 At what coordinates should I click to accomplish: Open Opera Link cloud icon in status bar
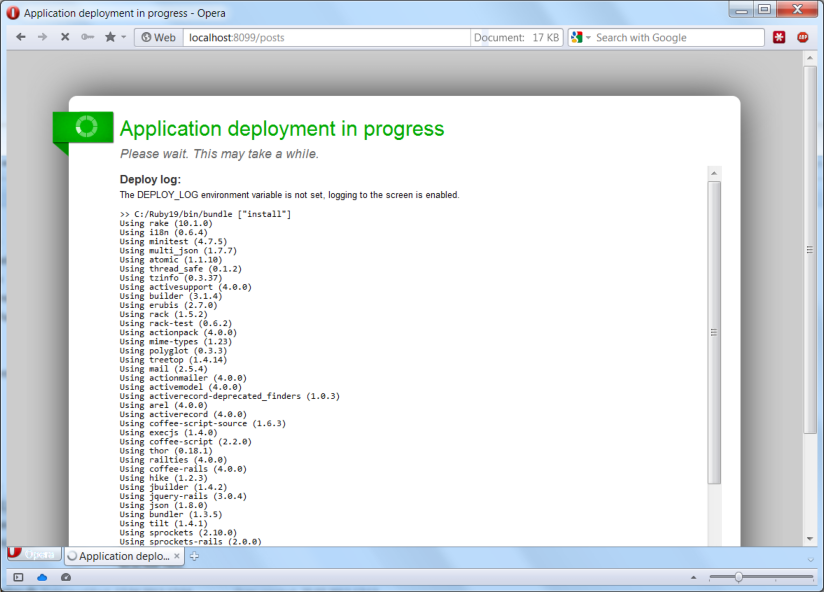42,577
